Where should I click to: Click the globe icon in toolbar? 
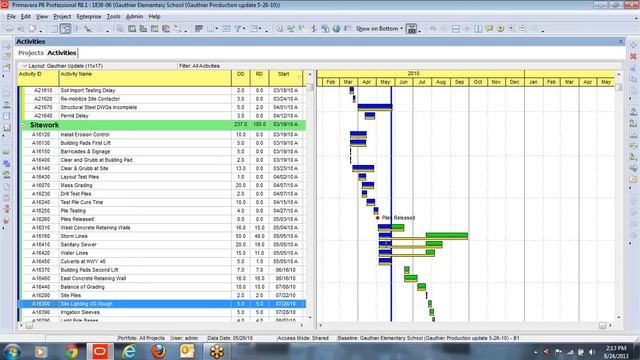click(x=336, y=29)
